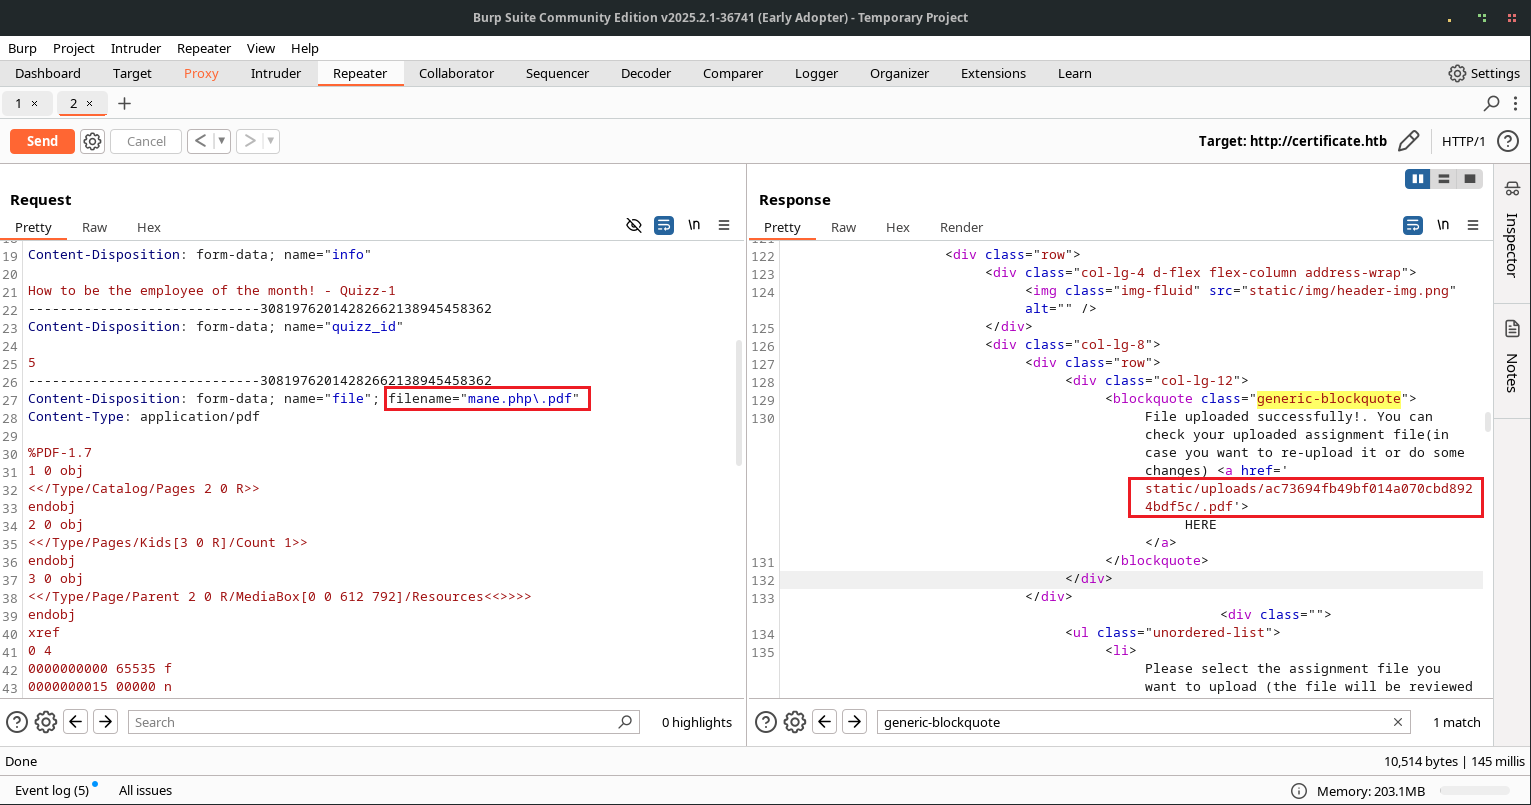Open the Burp menu
The width and height of the screenshot is (1531, 805).
[x=22, y=48]
